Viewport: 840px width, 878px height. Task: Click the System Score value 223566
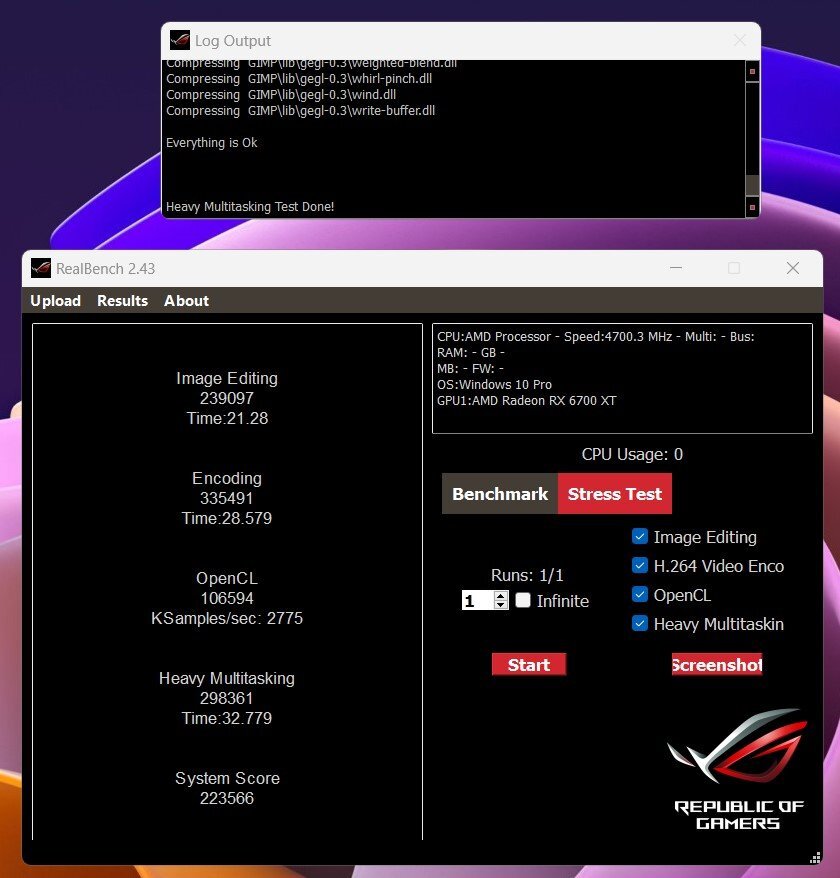[227, 798]
